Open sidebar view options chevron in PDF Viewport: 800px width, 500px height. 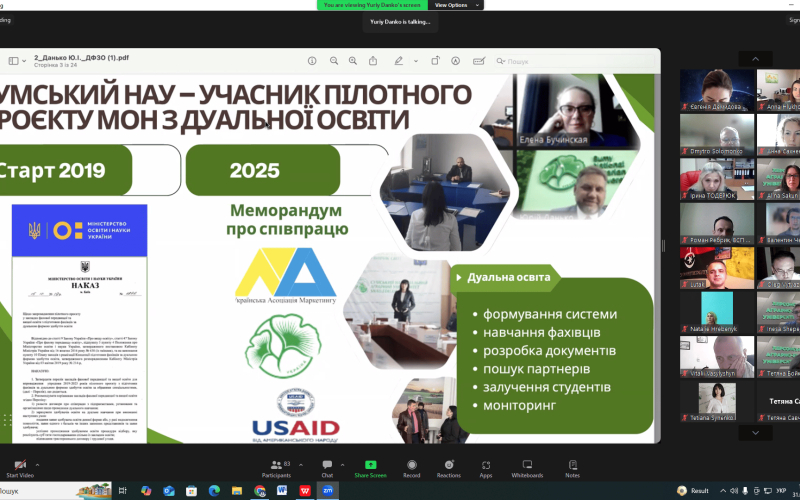point(24,61)
